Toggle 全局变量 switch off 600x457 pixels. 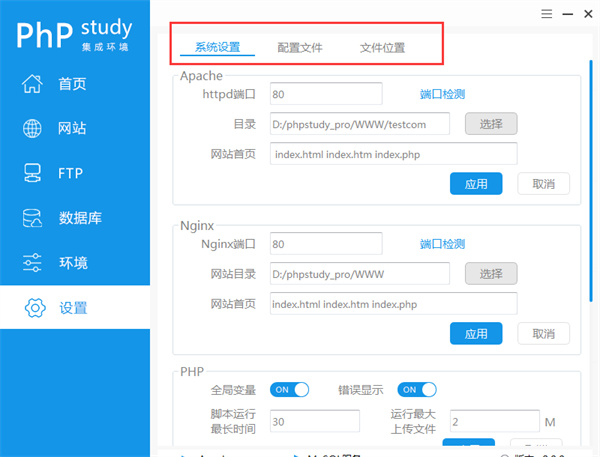pos(289,390)
